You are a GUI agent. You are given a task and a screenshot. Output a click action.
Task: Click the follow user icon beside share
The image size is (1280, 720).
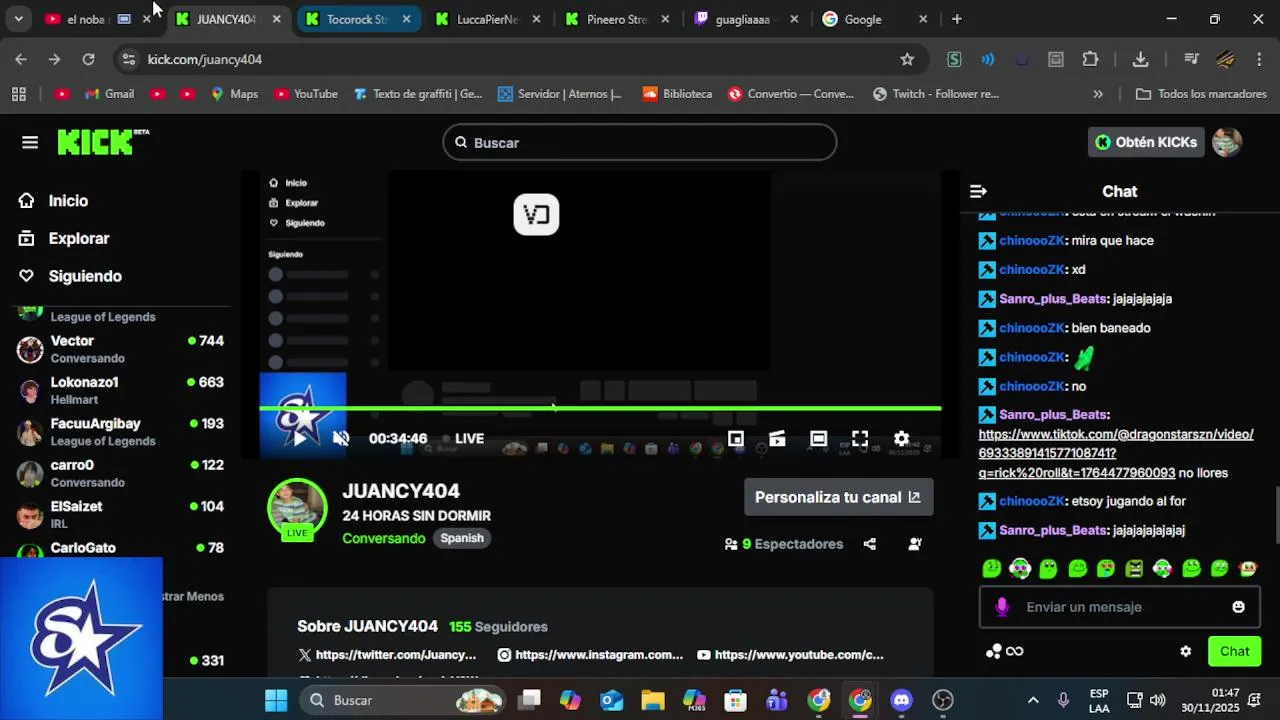pyautogui.click(x=915, y=544)
